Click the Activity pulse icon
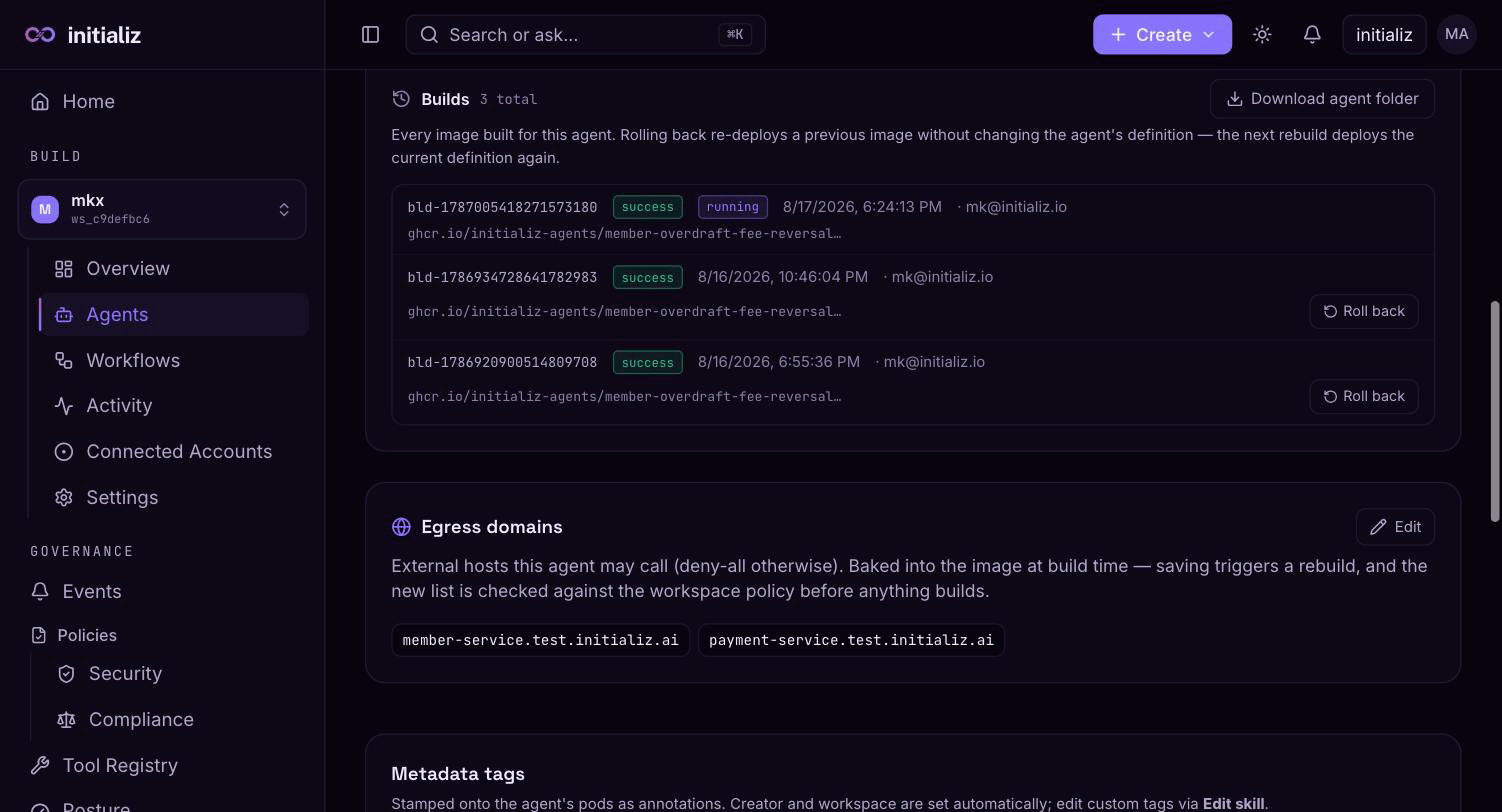 (x=64, y=406)
